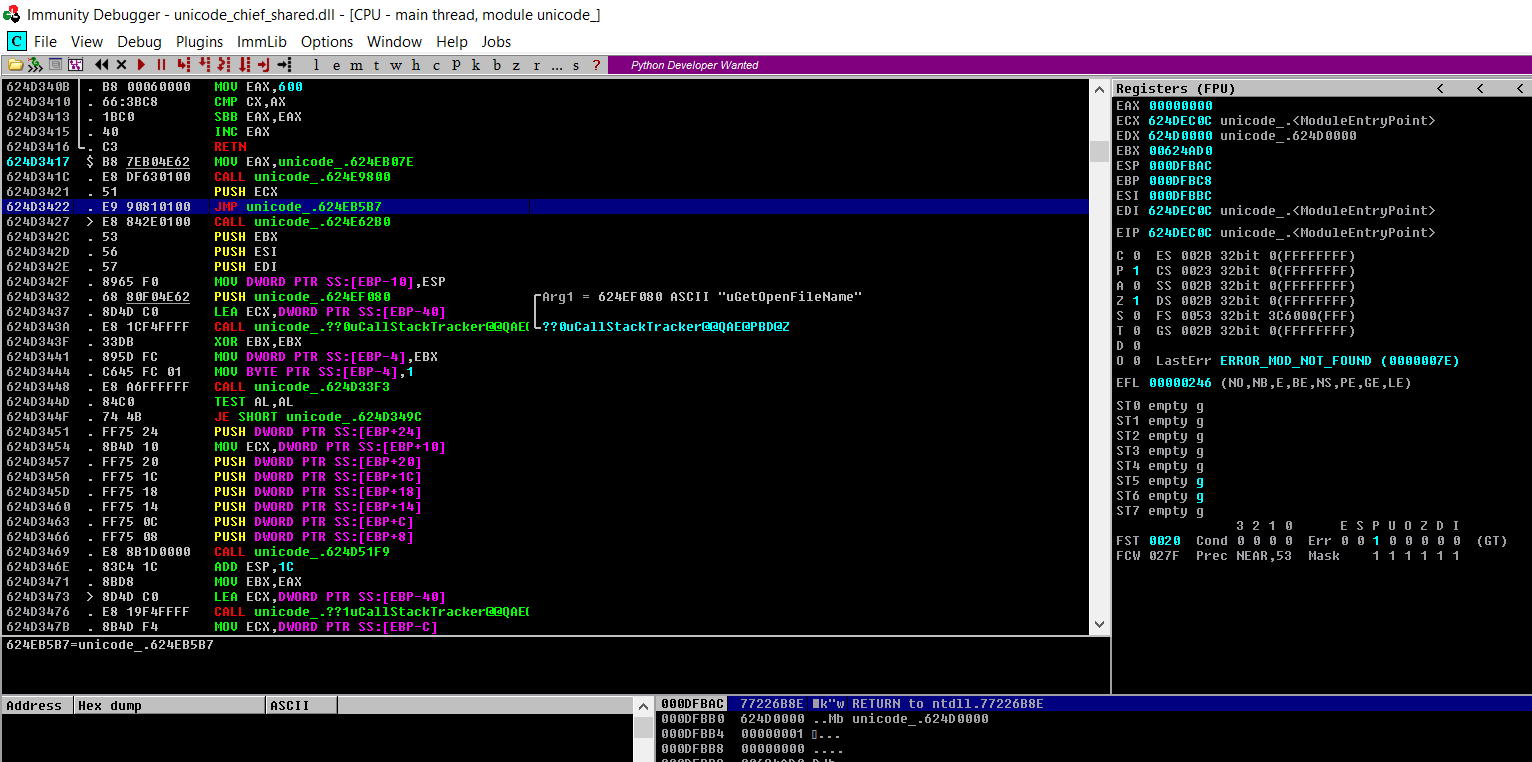Open the Plugins menu

(199, 42)
